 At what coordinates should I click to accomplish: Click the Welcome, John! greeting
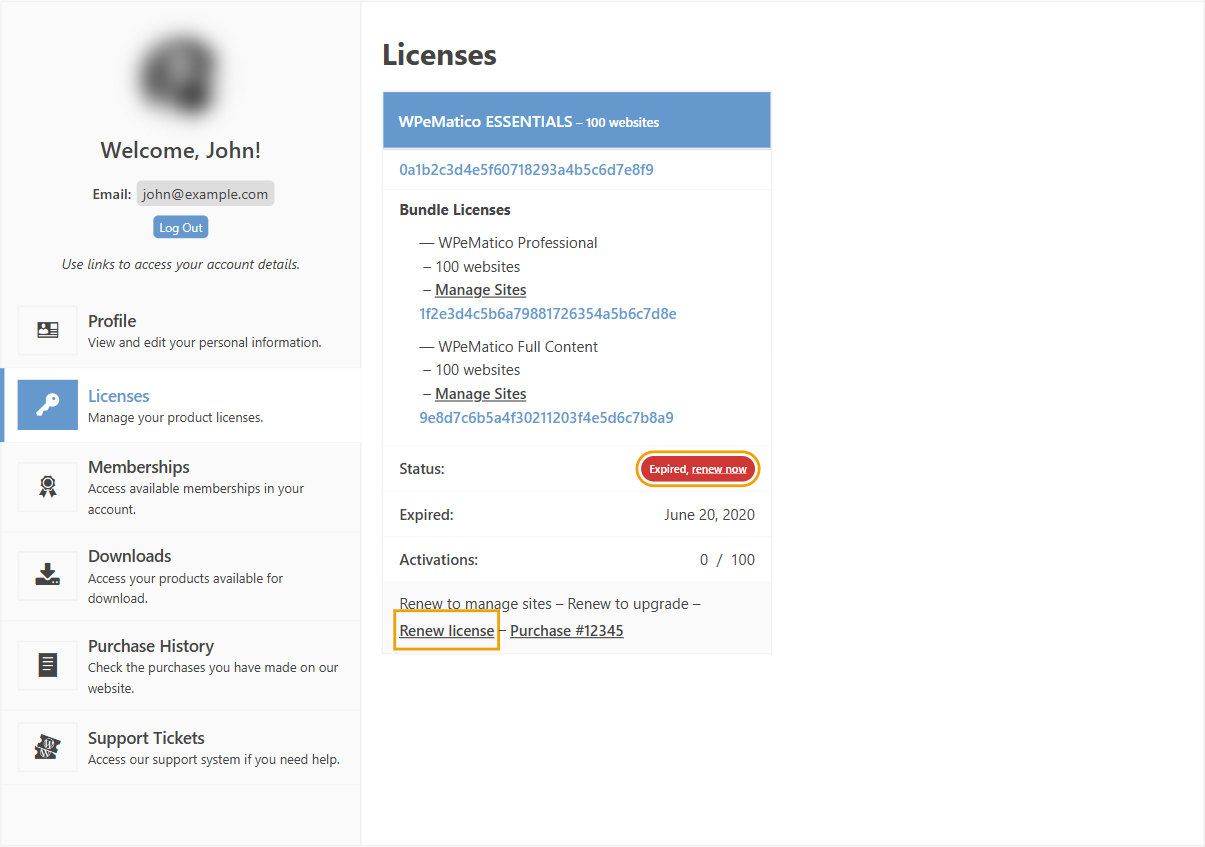click(x=181, y=151)
